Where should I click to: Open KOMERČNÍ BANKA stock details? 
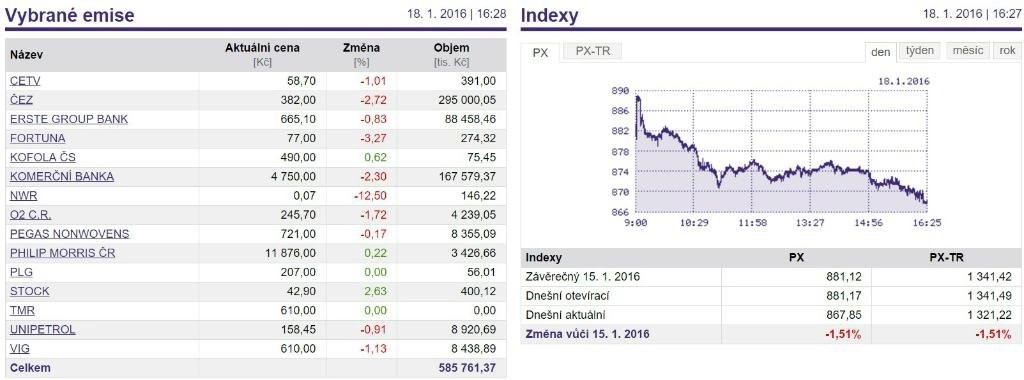[x=62, y=176]
